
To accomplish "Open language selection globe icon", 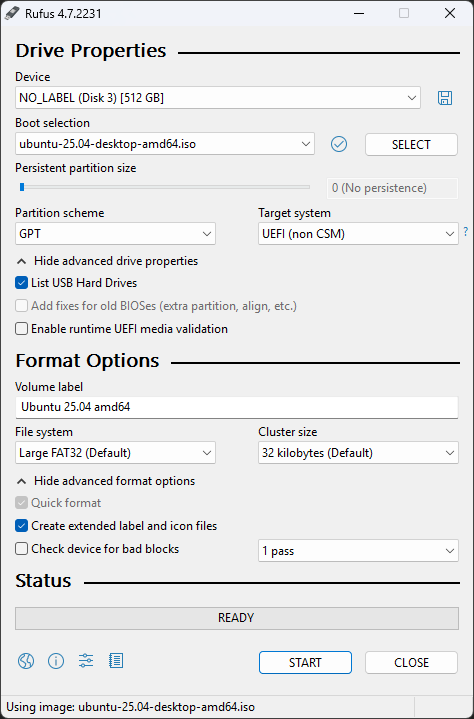I will pos(26,661).
